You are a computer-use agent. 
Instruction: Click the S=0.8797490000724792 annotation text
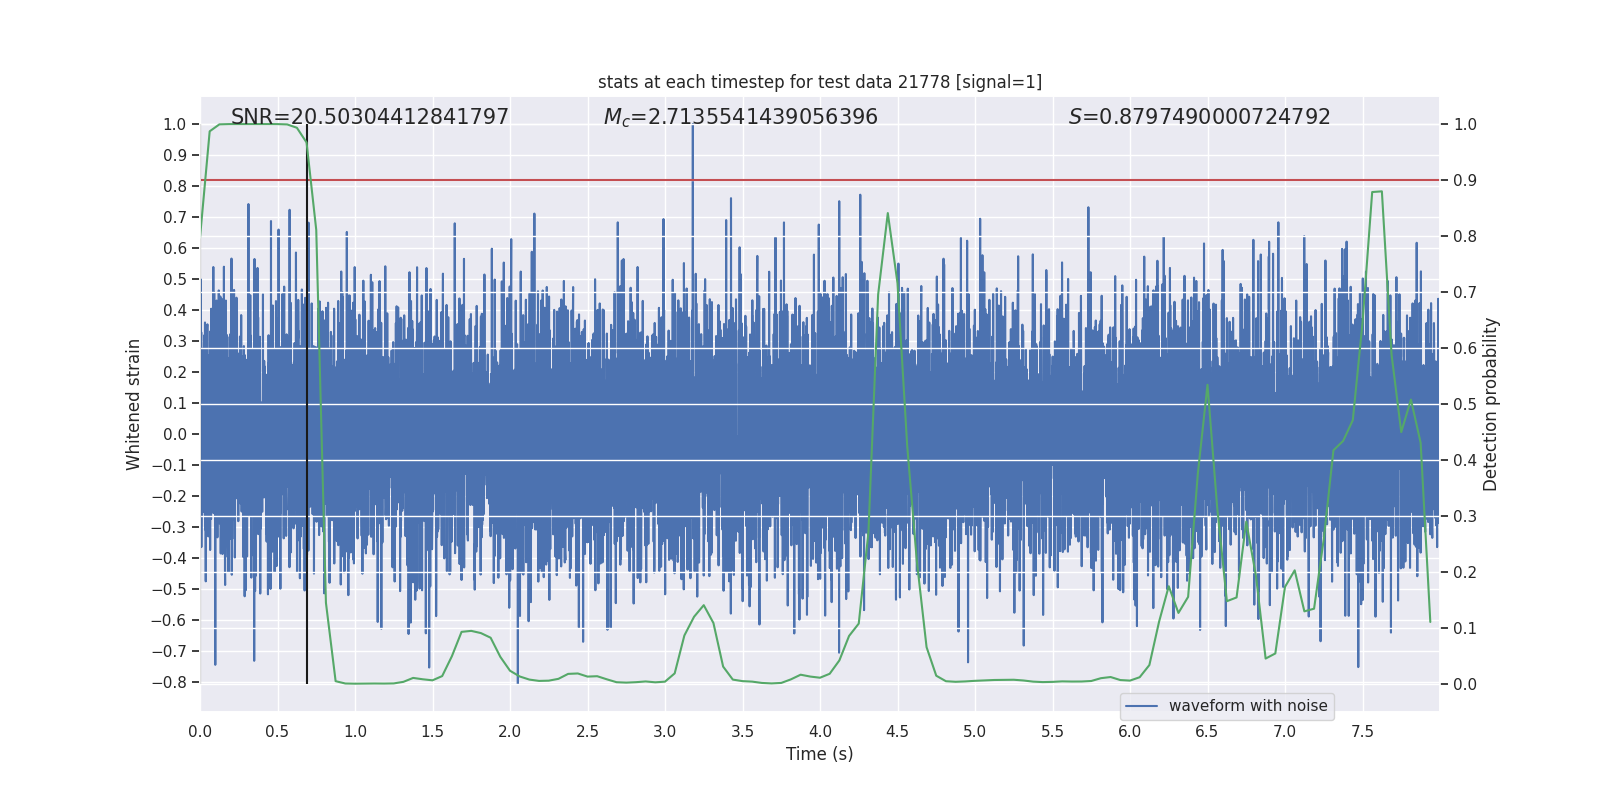pos(1199,117)
